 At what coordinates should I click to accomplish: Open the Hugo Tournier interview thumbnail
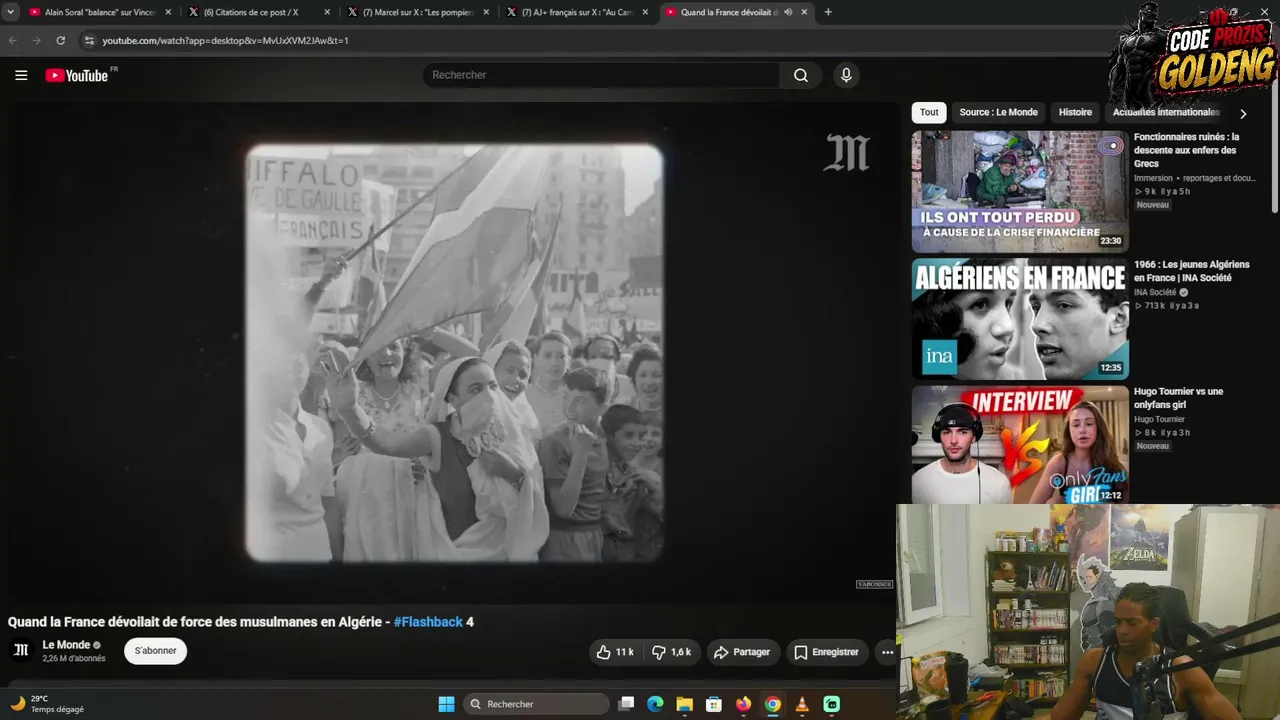pyautogui.click(x=1019, y=445)
